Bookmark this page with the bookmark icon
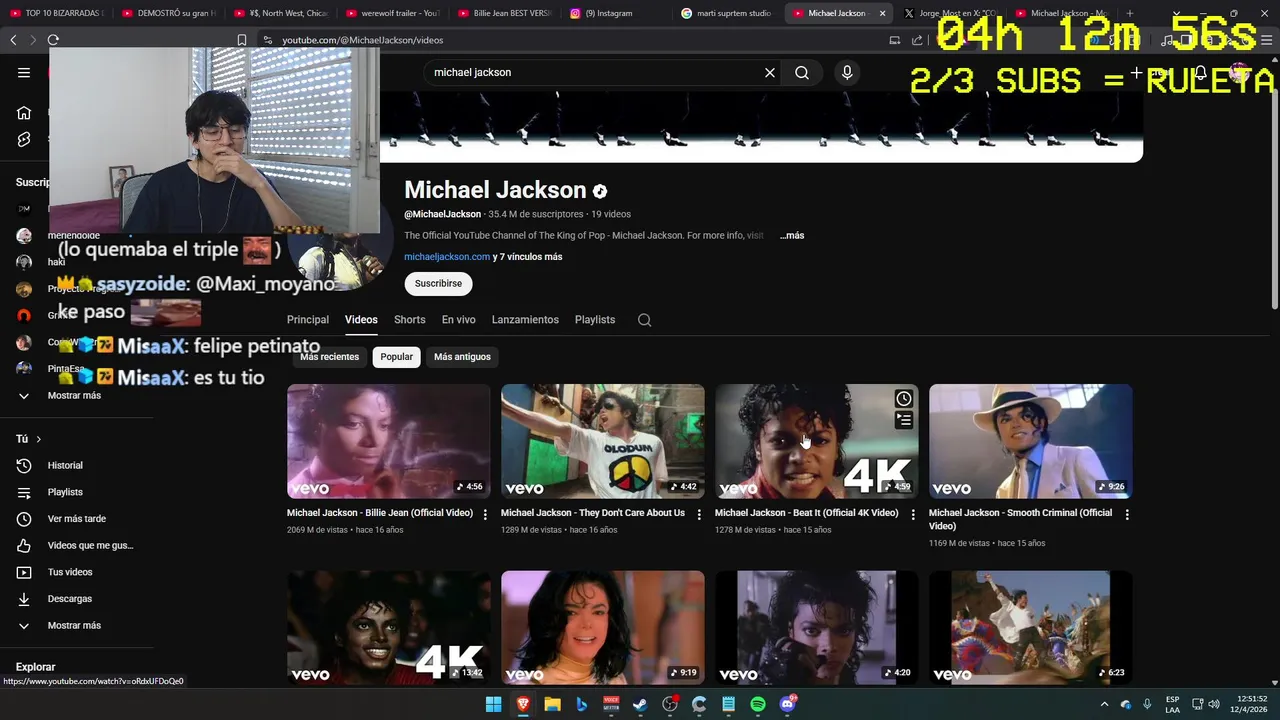 [x=242, y=40]
